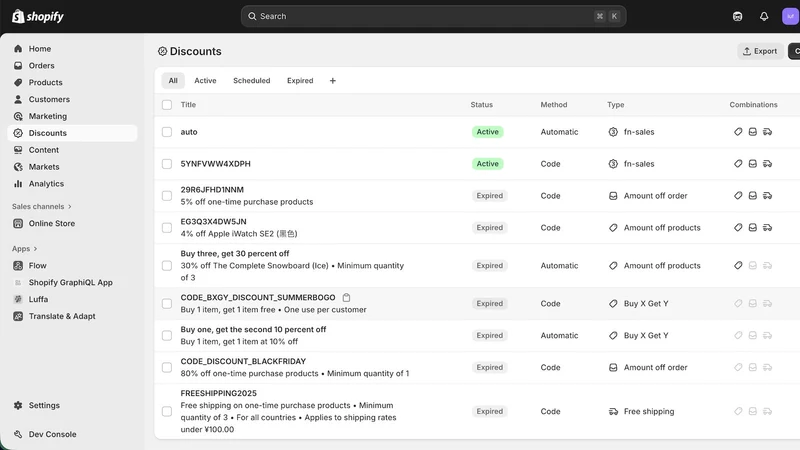Click 'Automatic' method in Buy three row
The width and height of the screenshot is (800, 450).
(x=559, y=265)
